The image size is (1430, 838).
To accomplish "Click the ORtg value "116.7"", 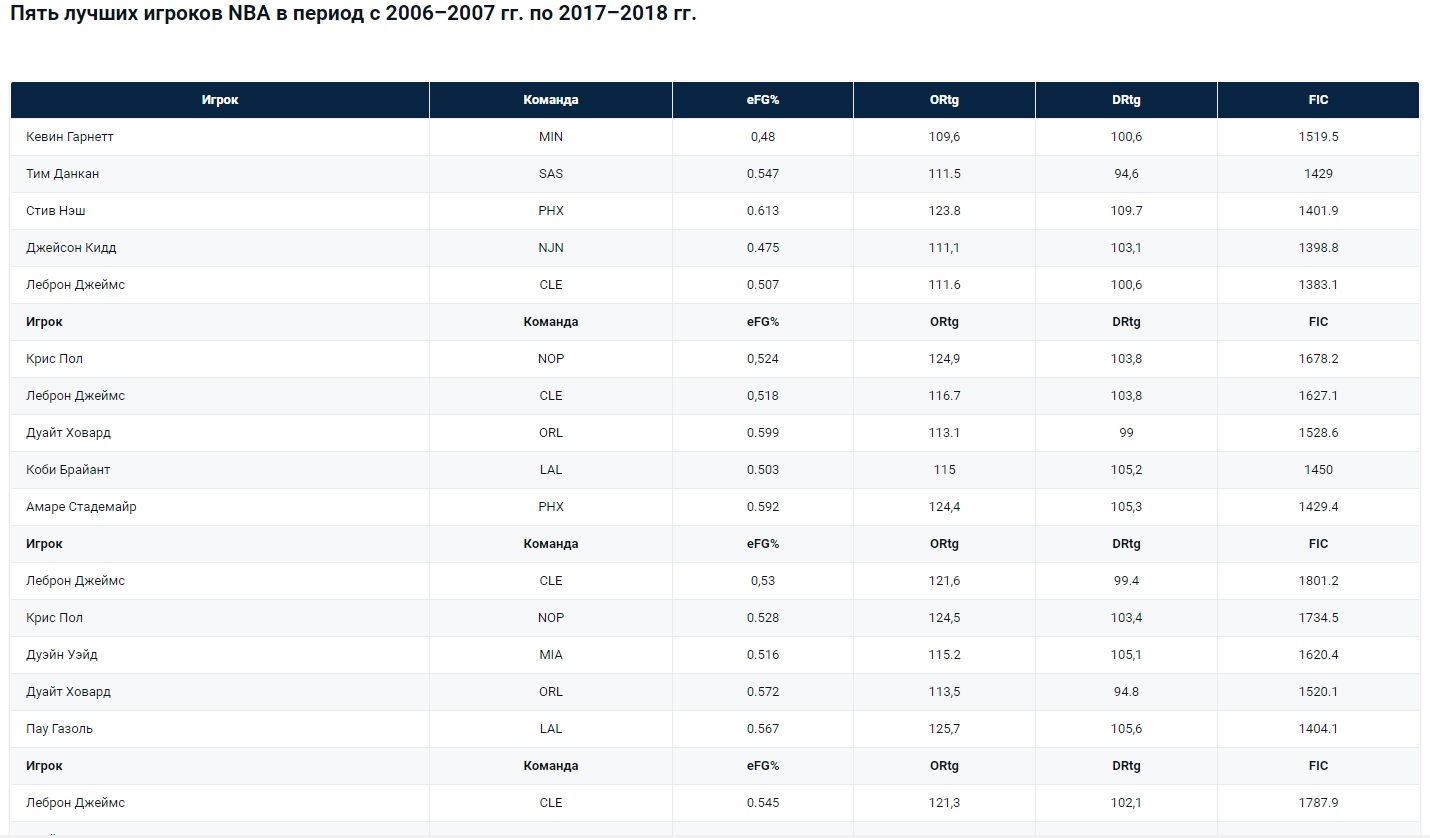I will click(944, 396).
